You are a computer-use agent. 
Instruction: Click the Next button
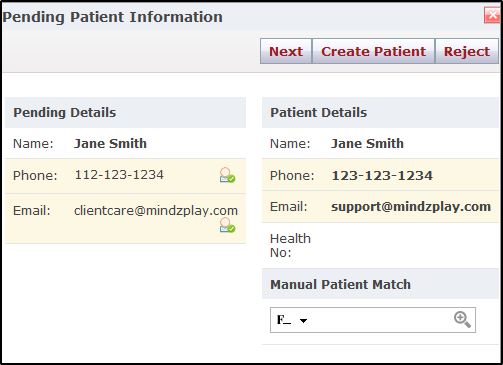coord(286,51)
